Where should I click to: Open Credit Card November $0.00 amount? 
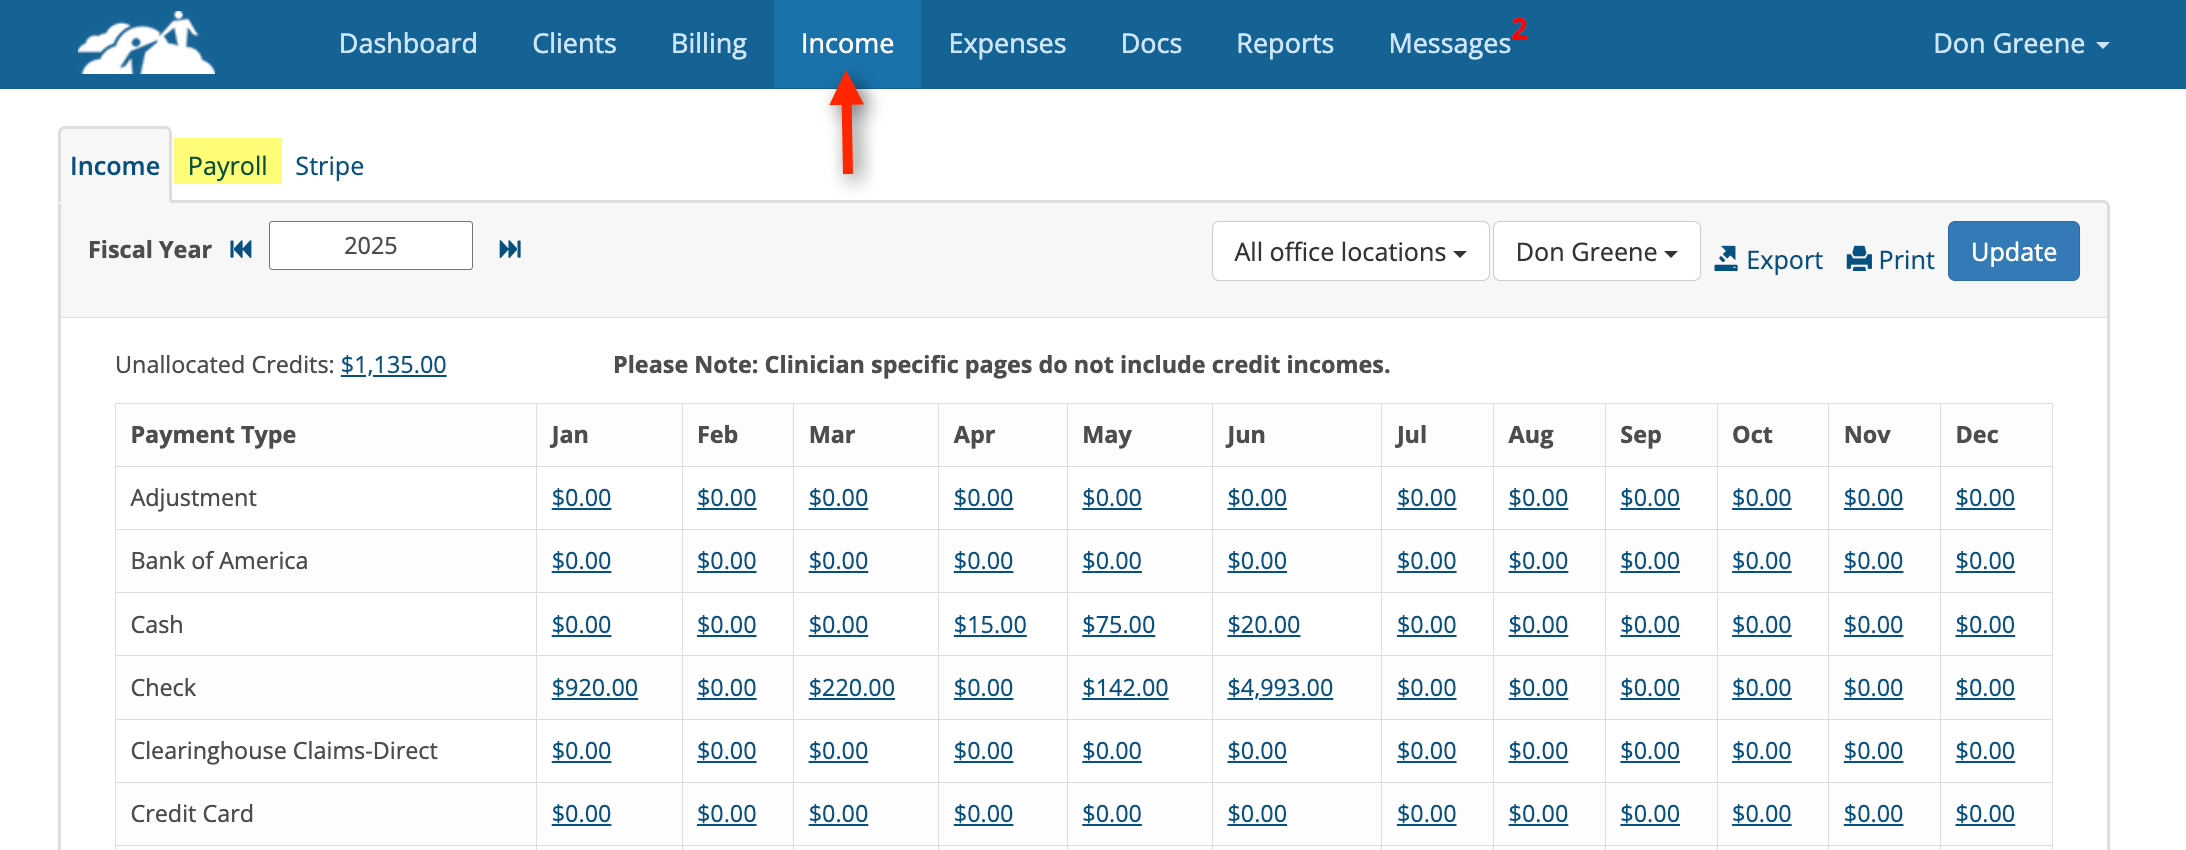[1873, 814]
